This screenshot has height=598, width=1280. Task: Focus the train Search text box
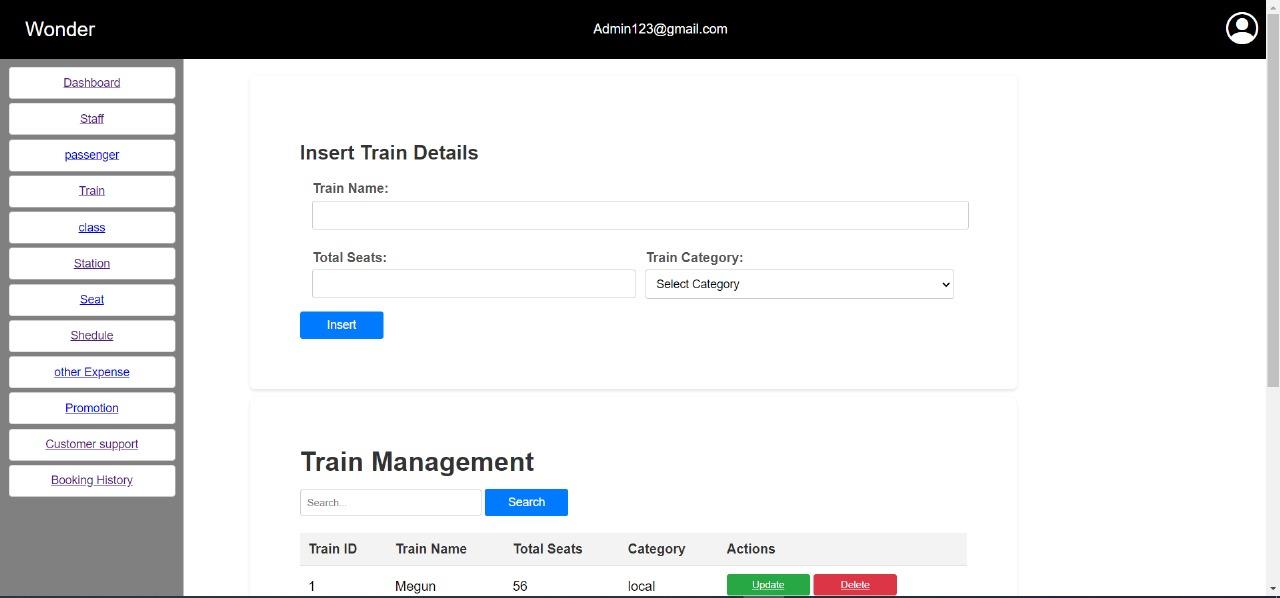[x=391, y=503]
